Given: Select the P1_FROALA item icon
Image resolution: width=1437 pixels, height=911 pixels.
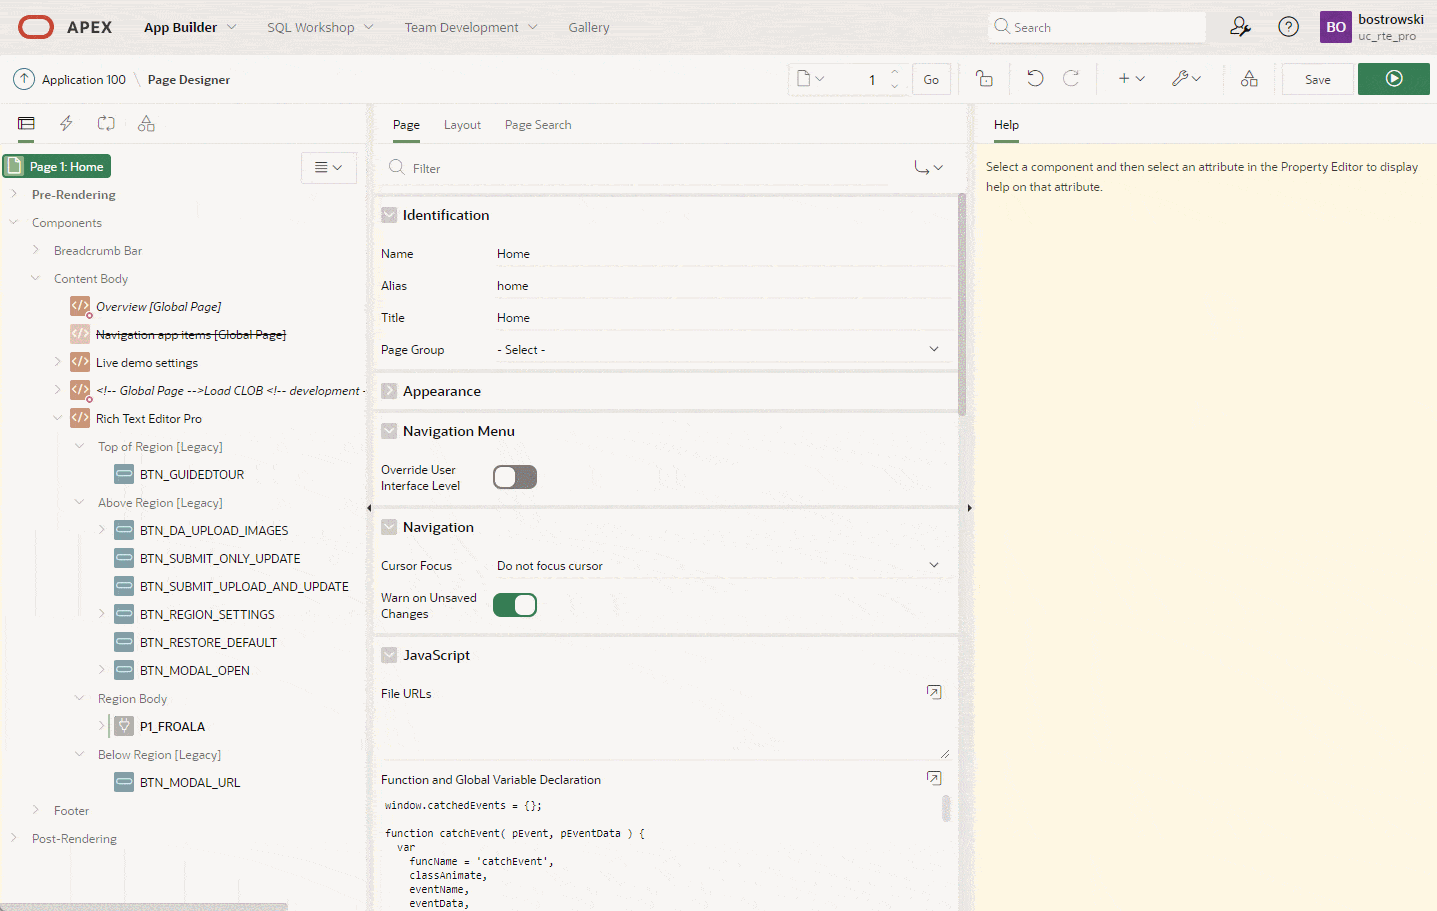Looking at the screenshot, I should [x=124, y=726].
